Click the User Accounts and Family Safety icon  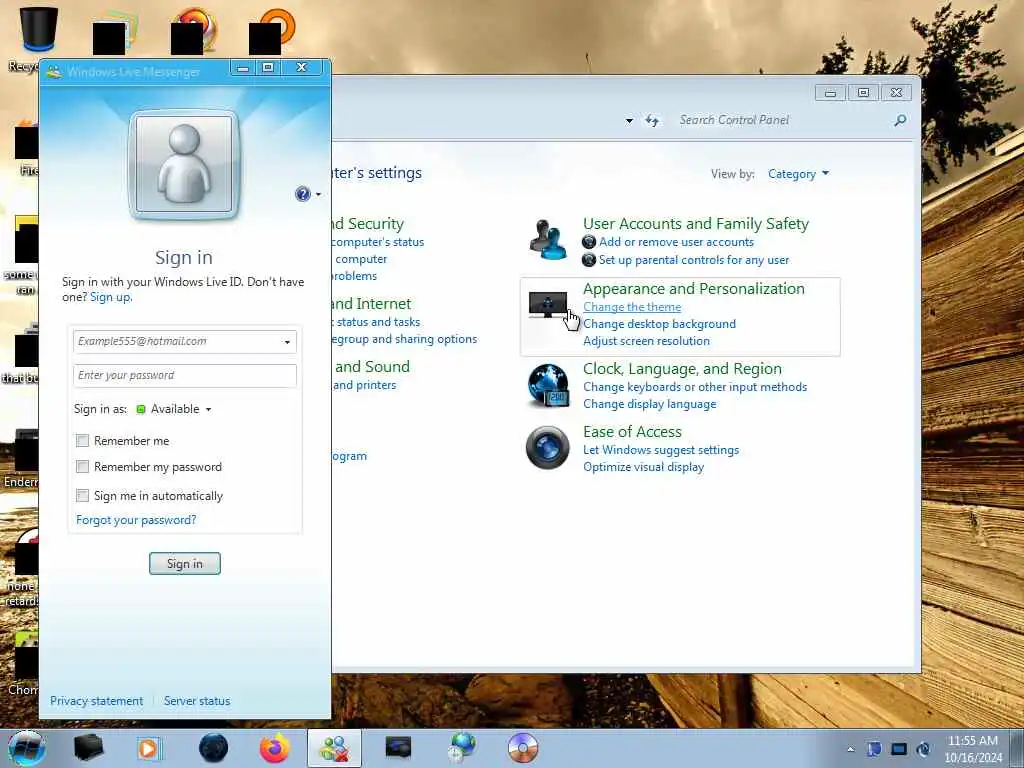(547, 240)
